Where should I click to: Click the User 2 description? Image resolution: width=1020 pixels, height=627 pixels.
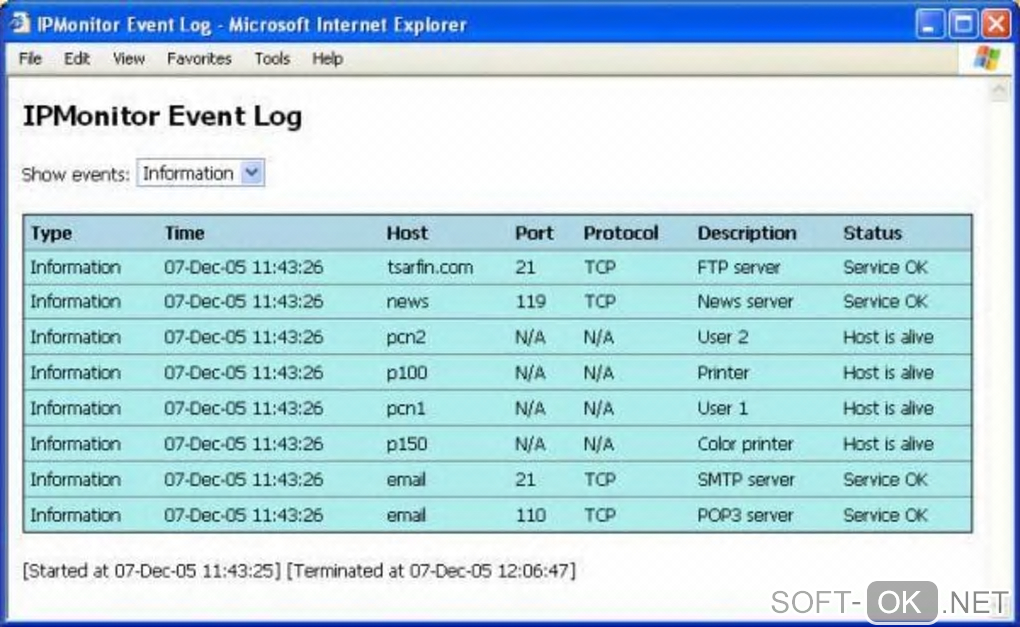coord(723,338)
